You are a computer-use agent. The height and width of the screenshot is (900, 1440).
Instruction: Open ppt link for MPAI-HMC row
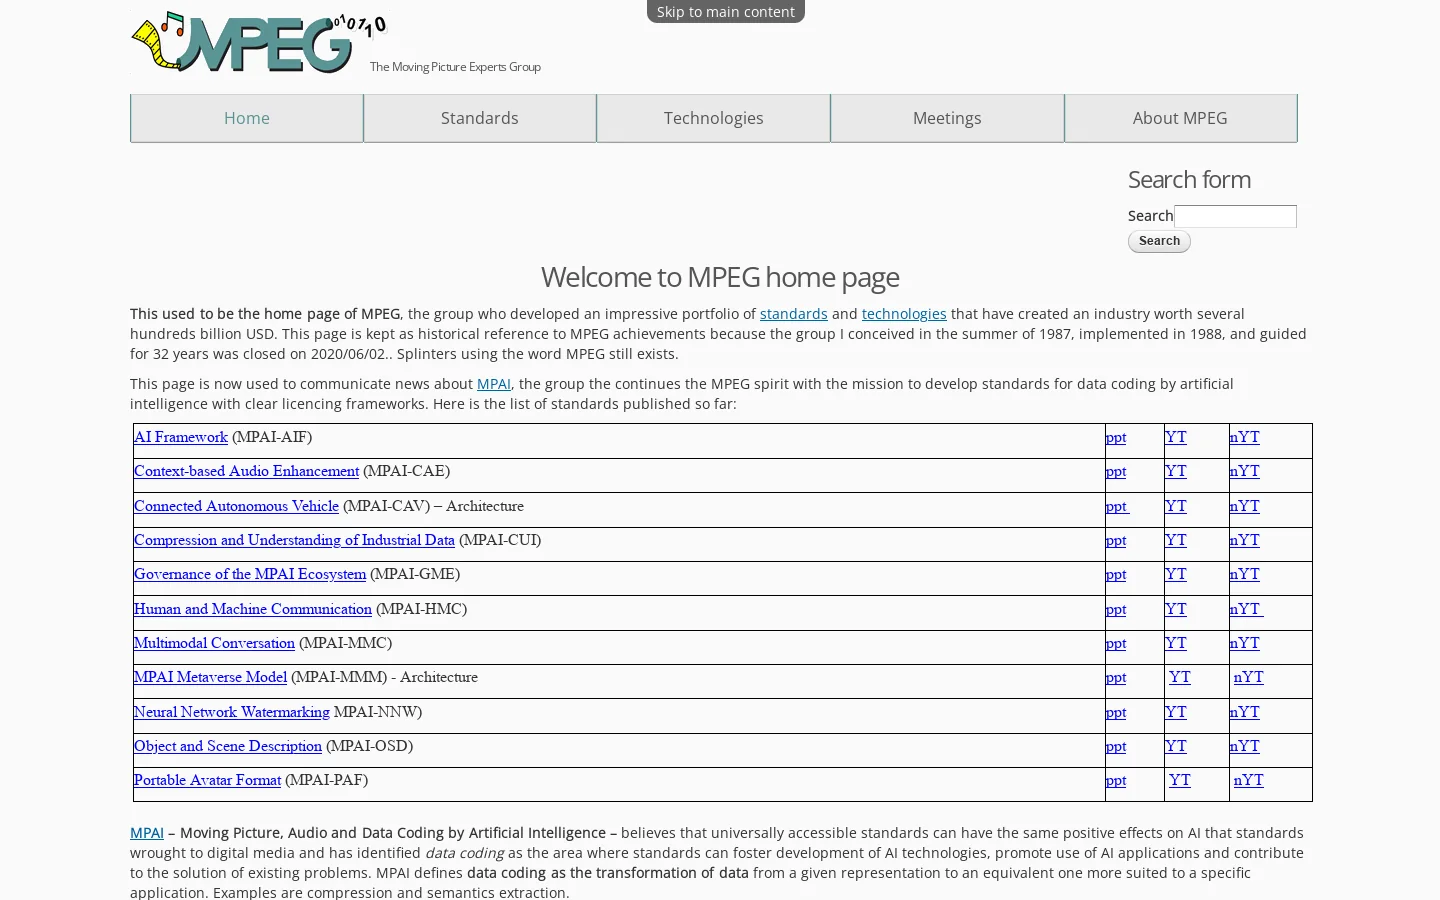(1116, 609)
